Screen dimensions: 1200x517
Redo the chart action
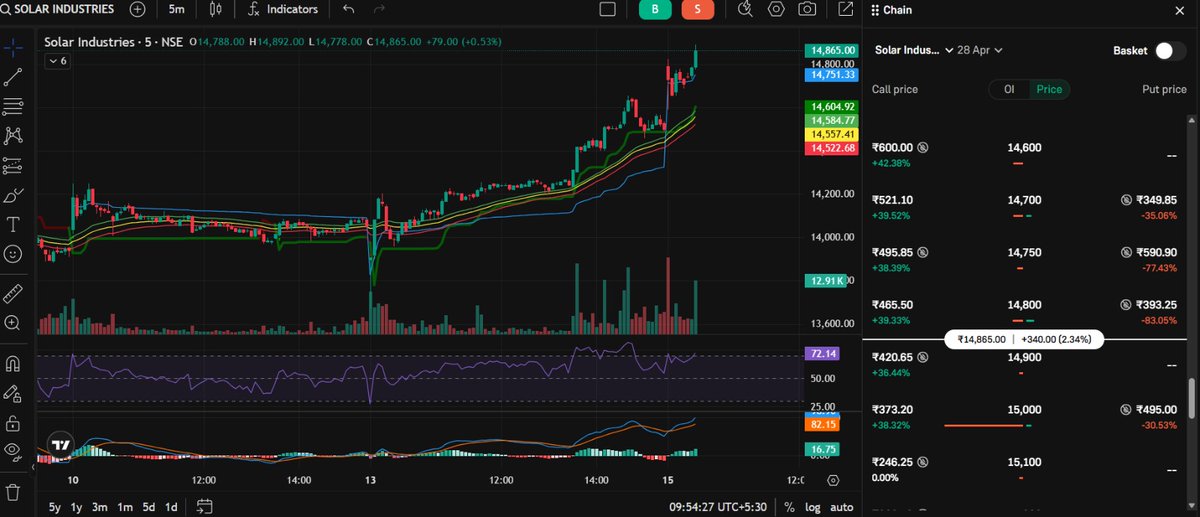pyautogui.click(x=379, y=9)
